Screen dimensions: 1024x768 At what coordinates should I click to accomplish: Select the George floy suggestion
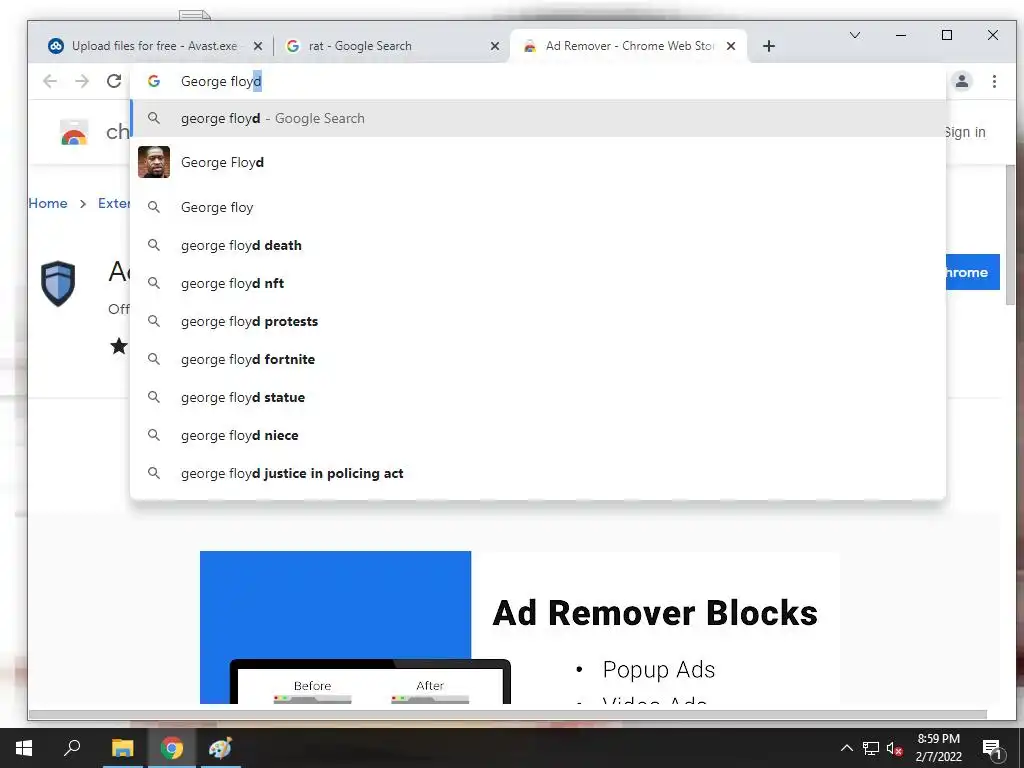coord(537,207)
